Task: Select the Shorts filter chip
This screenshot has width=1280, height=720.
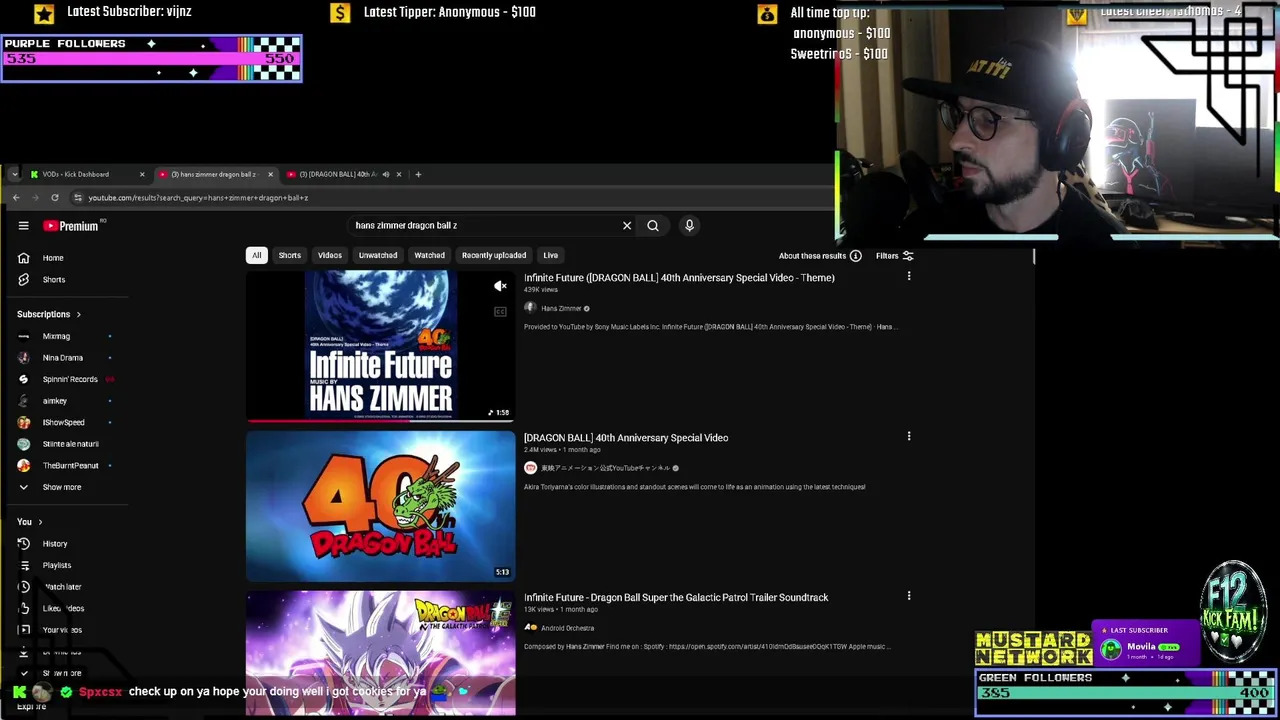Action: [x=290, y=256]
